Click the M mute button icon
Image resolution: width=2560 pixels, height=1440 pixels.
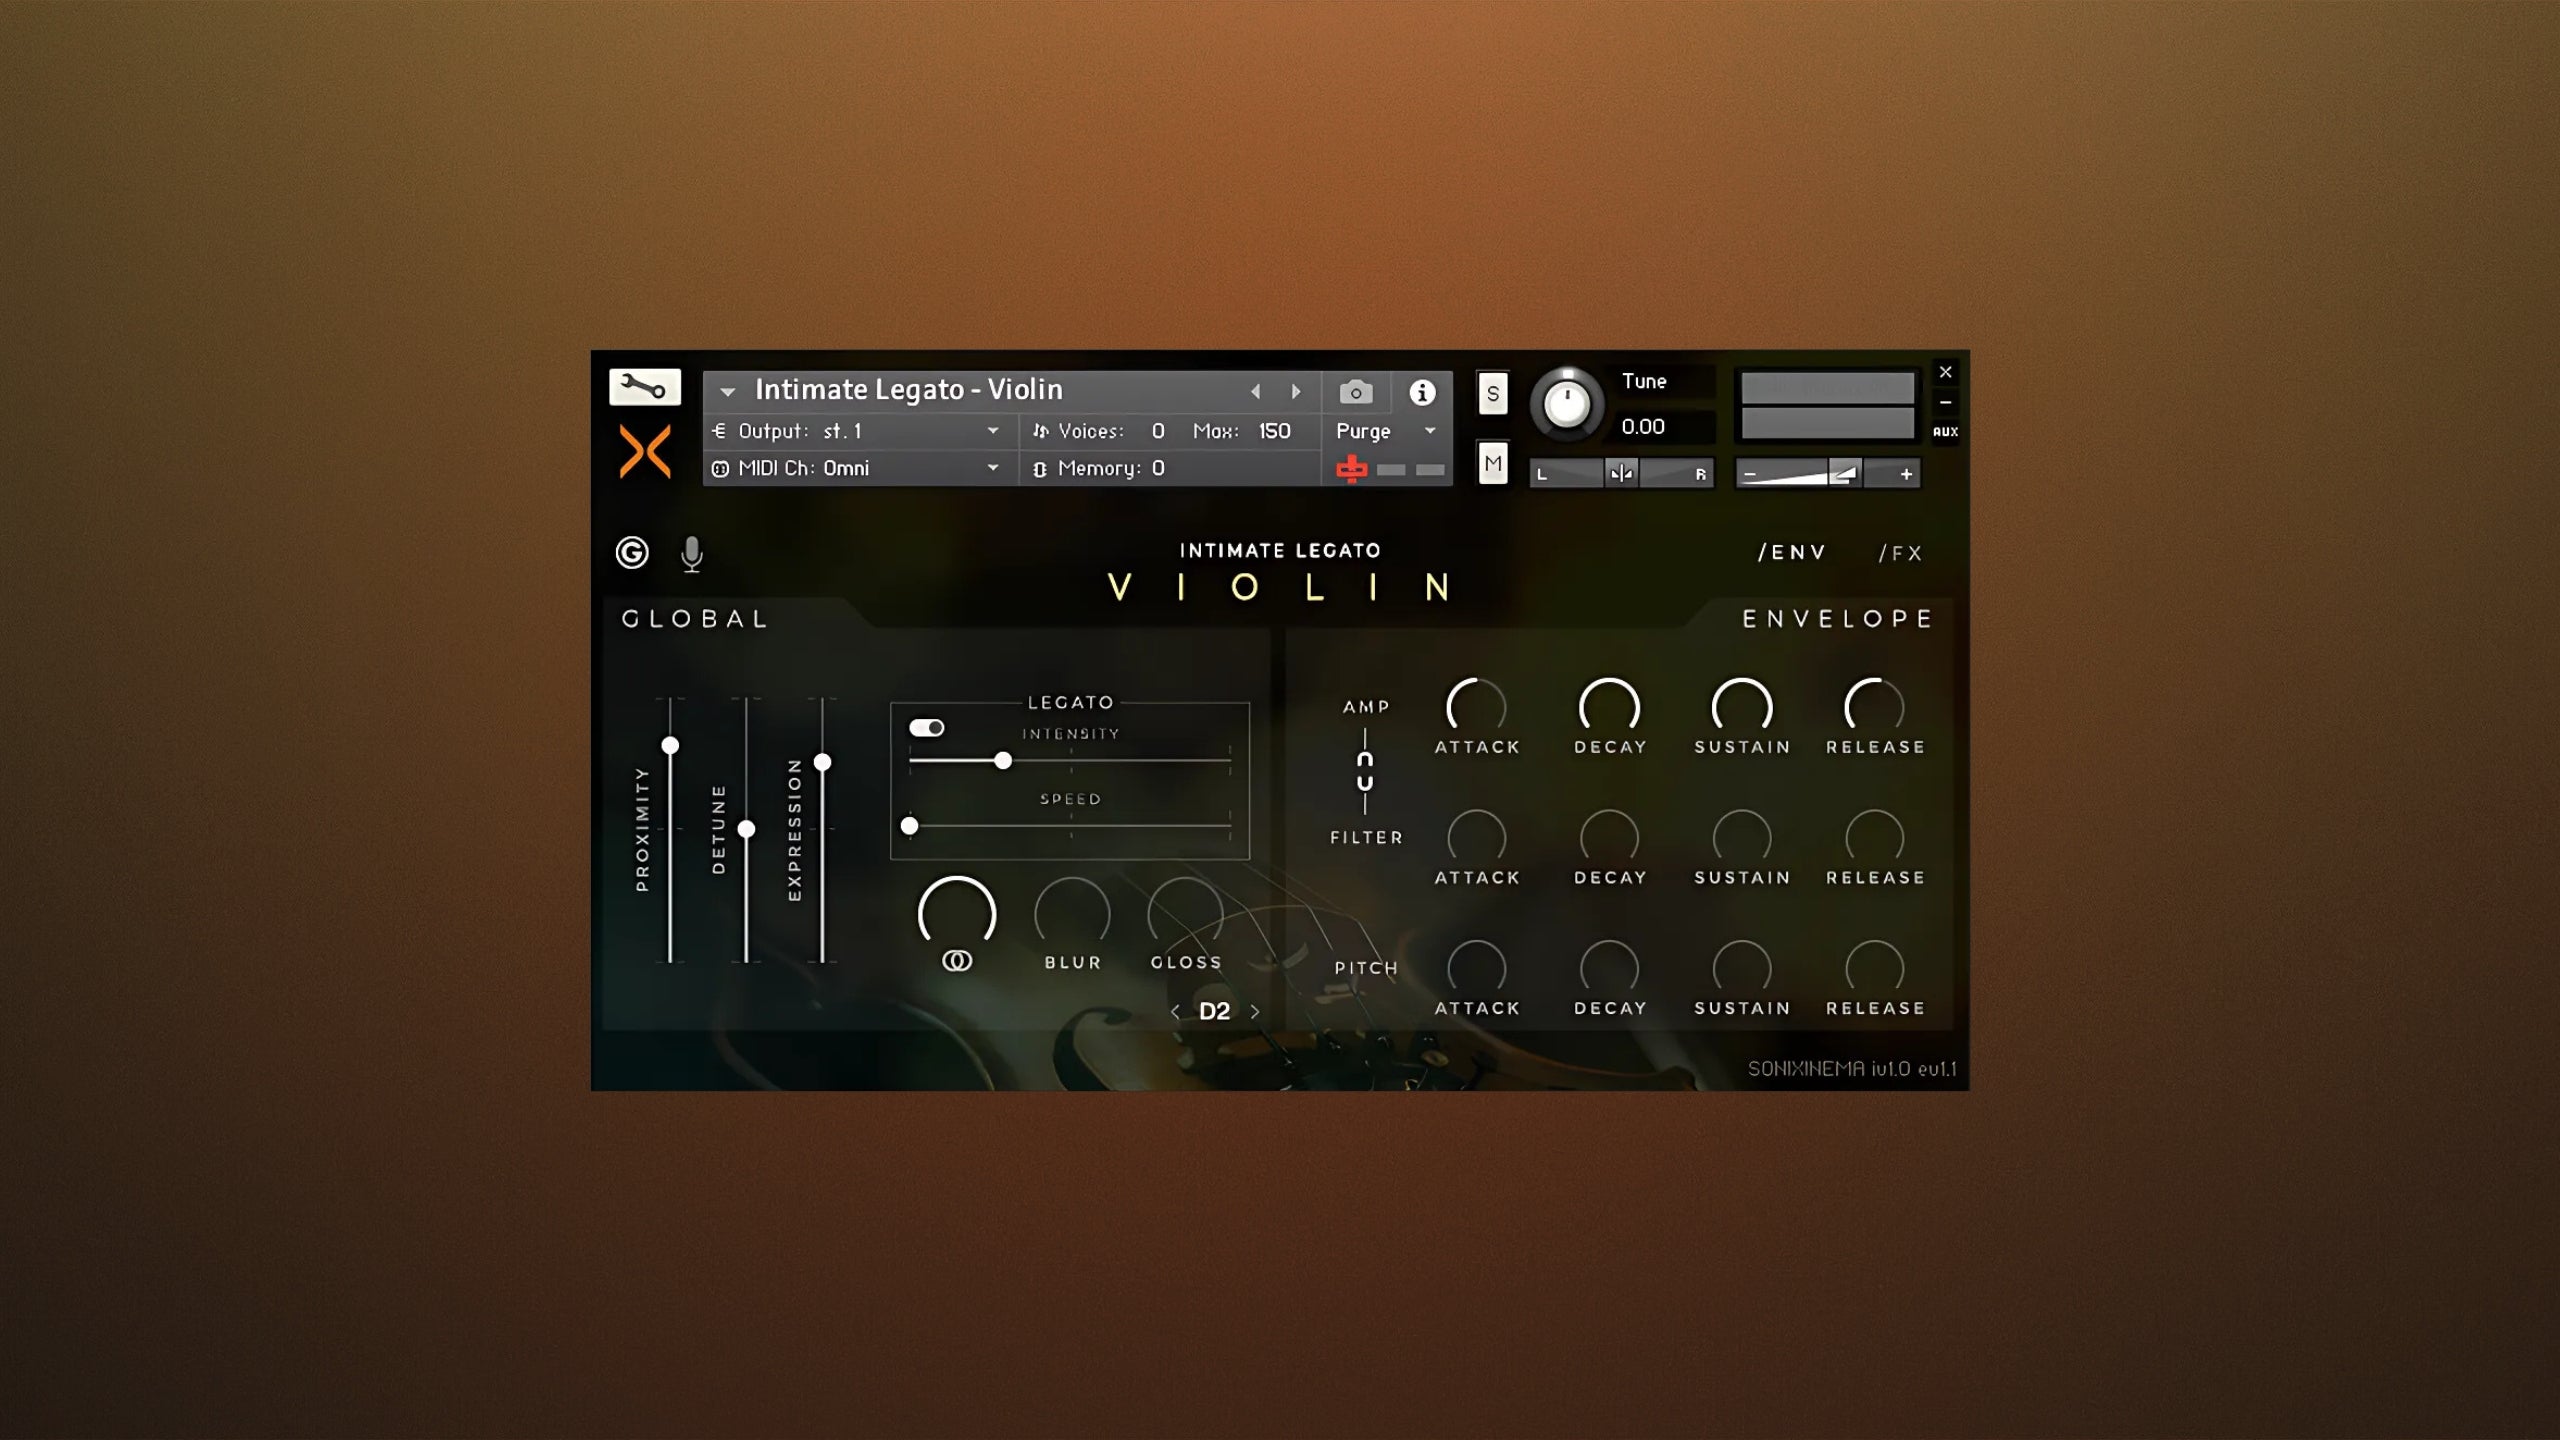pos(1493,462)
